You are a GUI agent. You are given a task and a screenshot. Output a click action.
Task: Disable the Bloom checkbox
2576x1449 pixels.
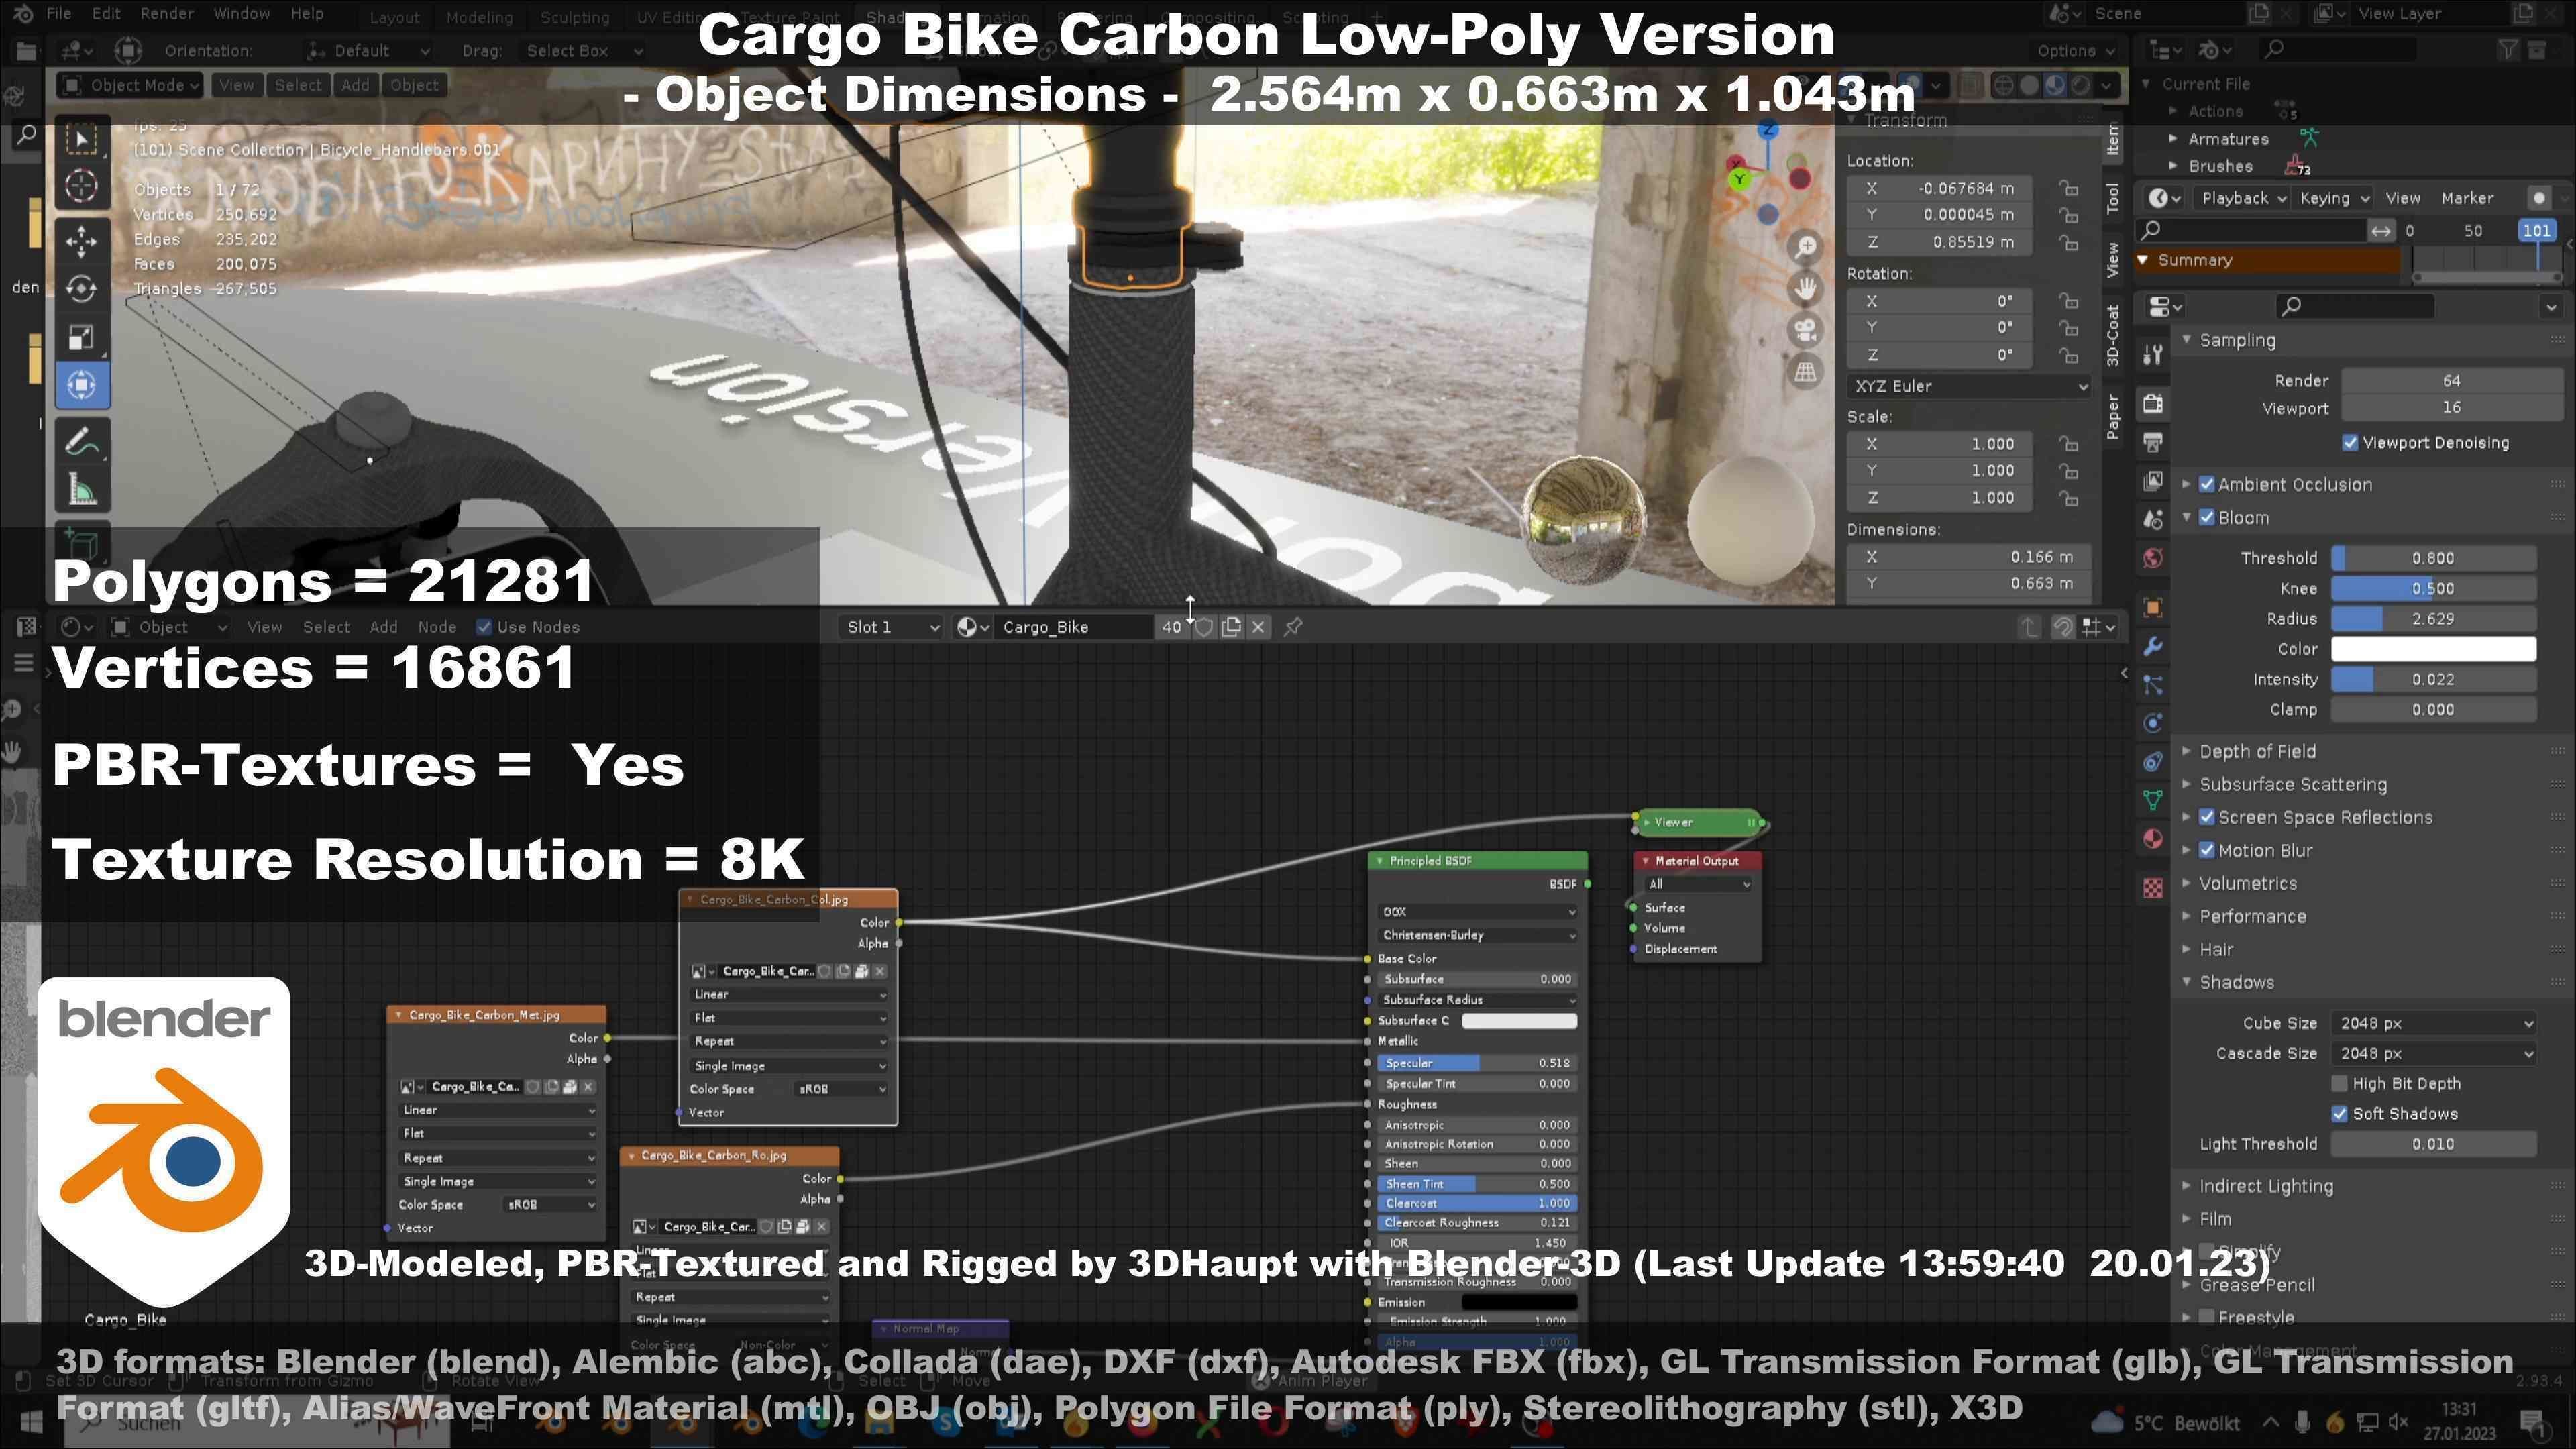click(2207, 517)
